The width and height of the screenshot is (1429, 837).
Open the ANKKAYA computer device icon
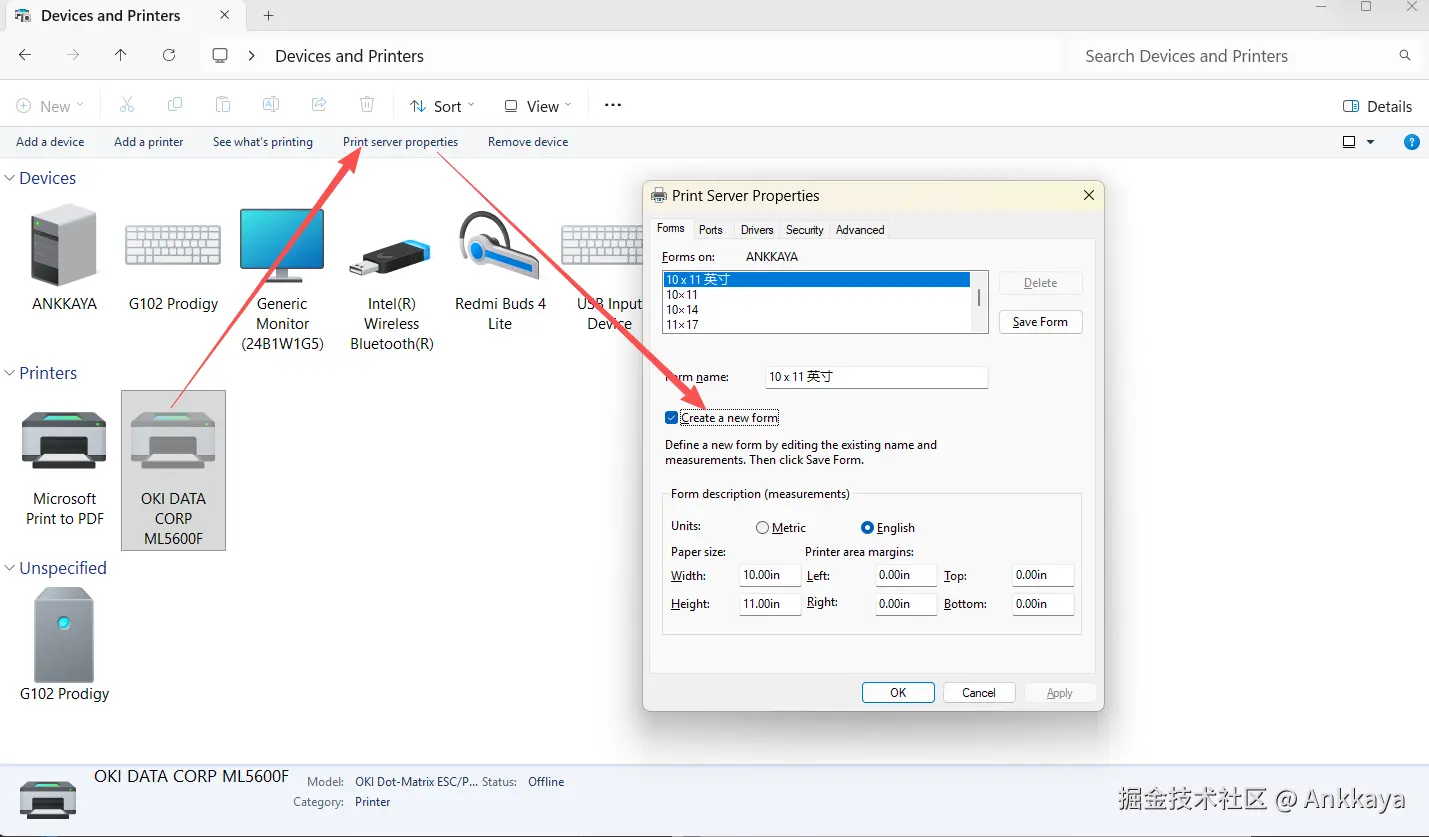64,246
